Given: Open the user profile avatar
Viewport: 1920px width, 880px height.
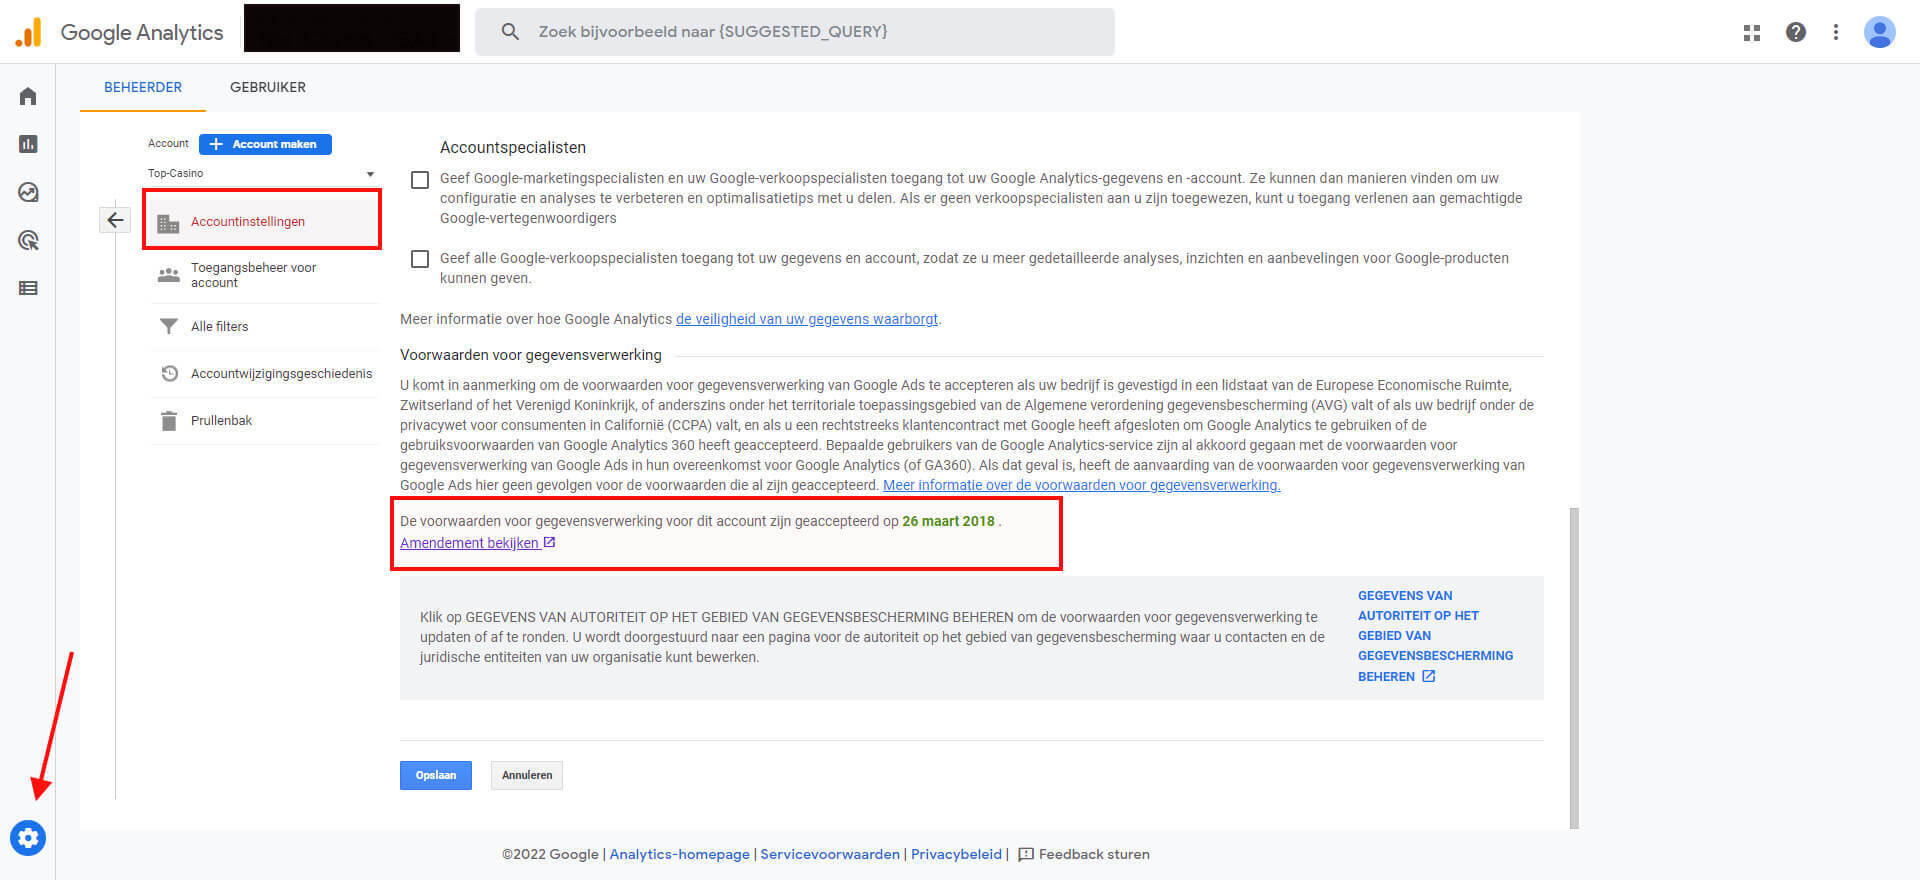Looking at the screenshot, I should click(1880, 32).
